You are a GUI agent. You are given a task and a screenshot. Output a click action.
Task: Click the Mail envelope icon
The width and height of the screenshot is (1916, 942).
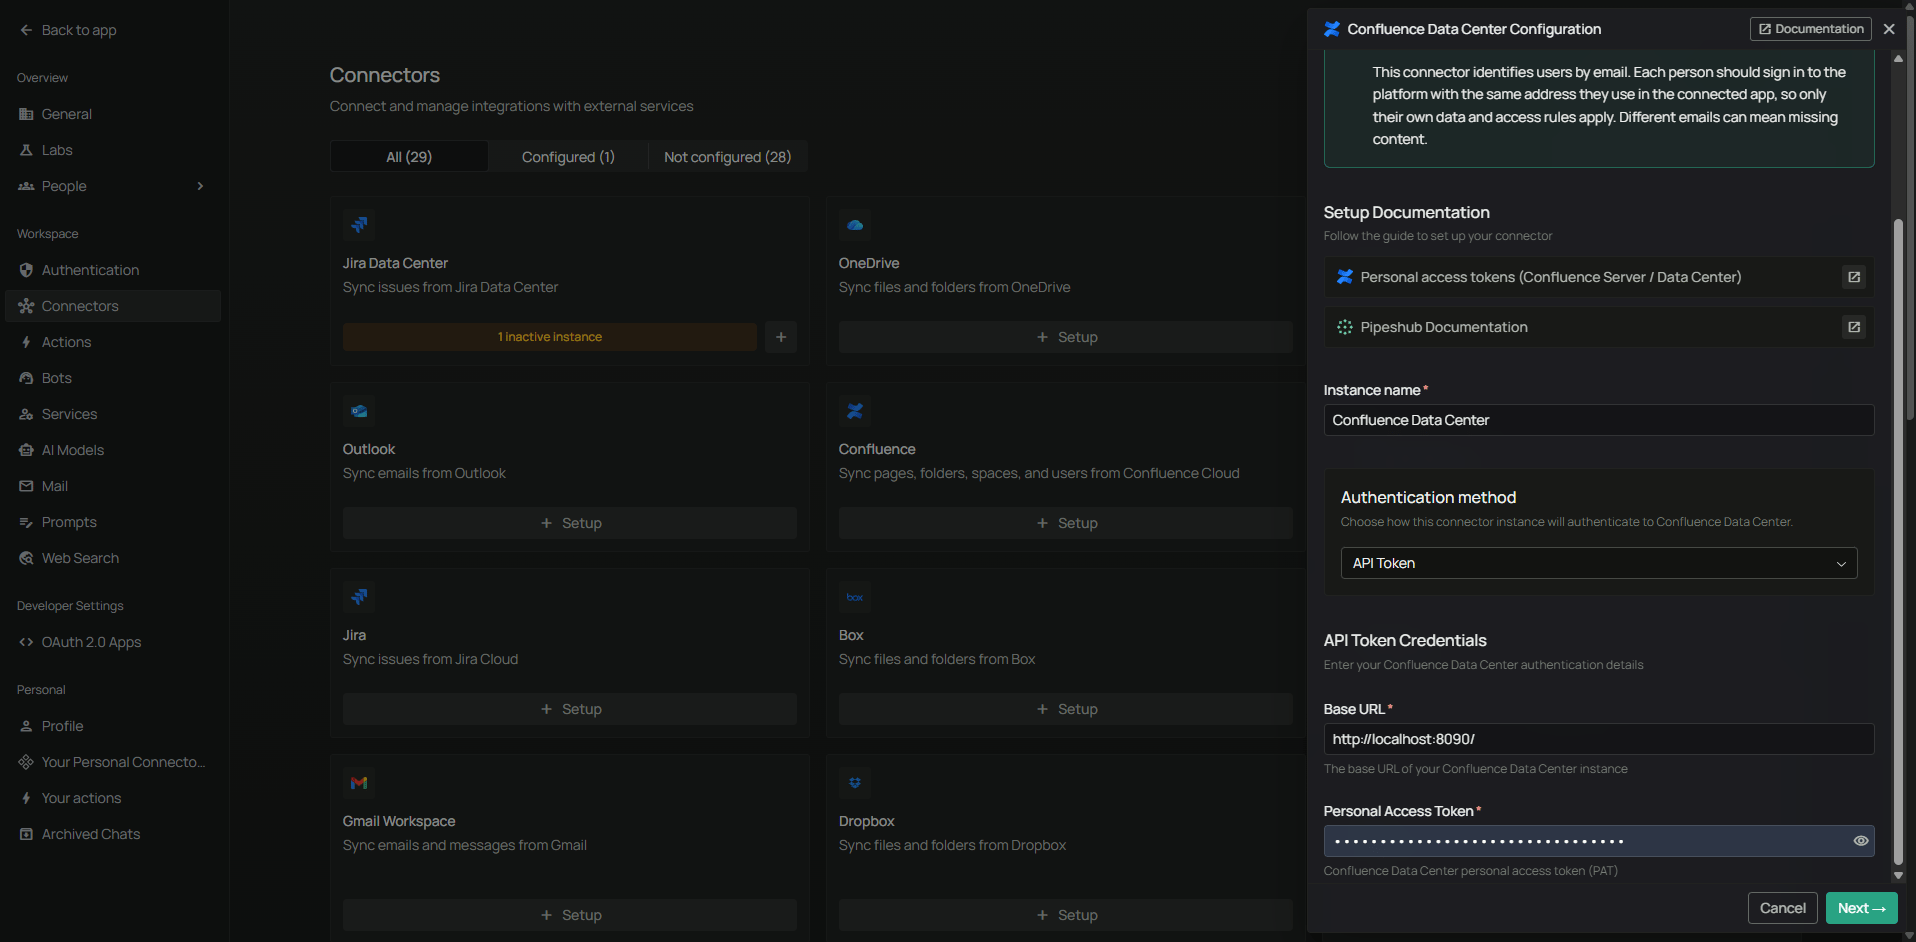click(26, 486)
